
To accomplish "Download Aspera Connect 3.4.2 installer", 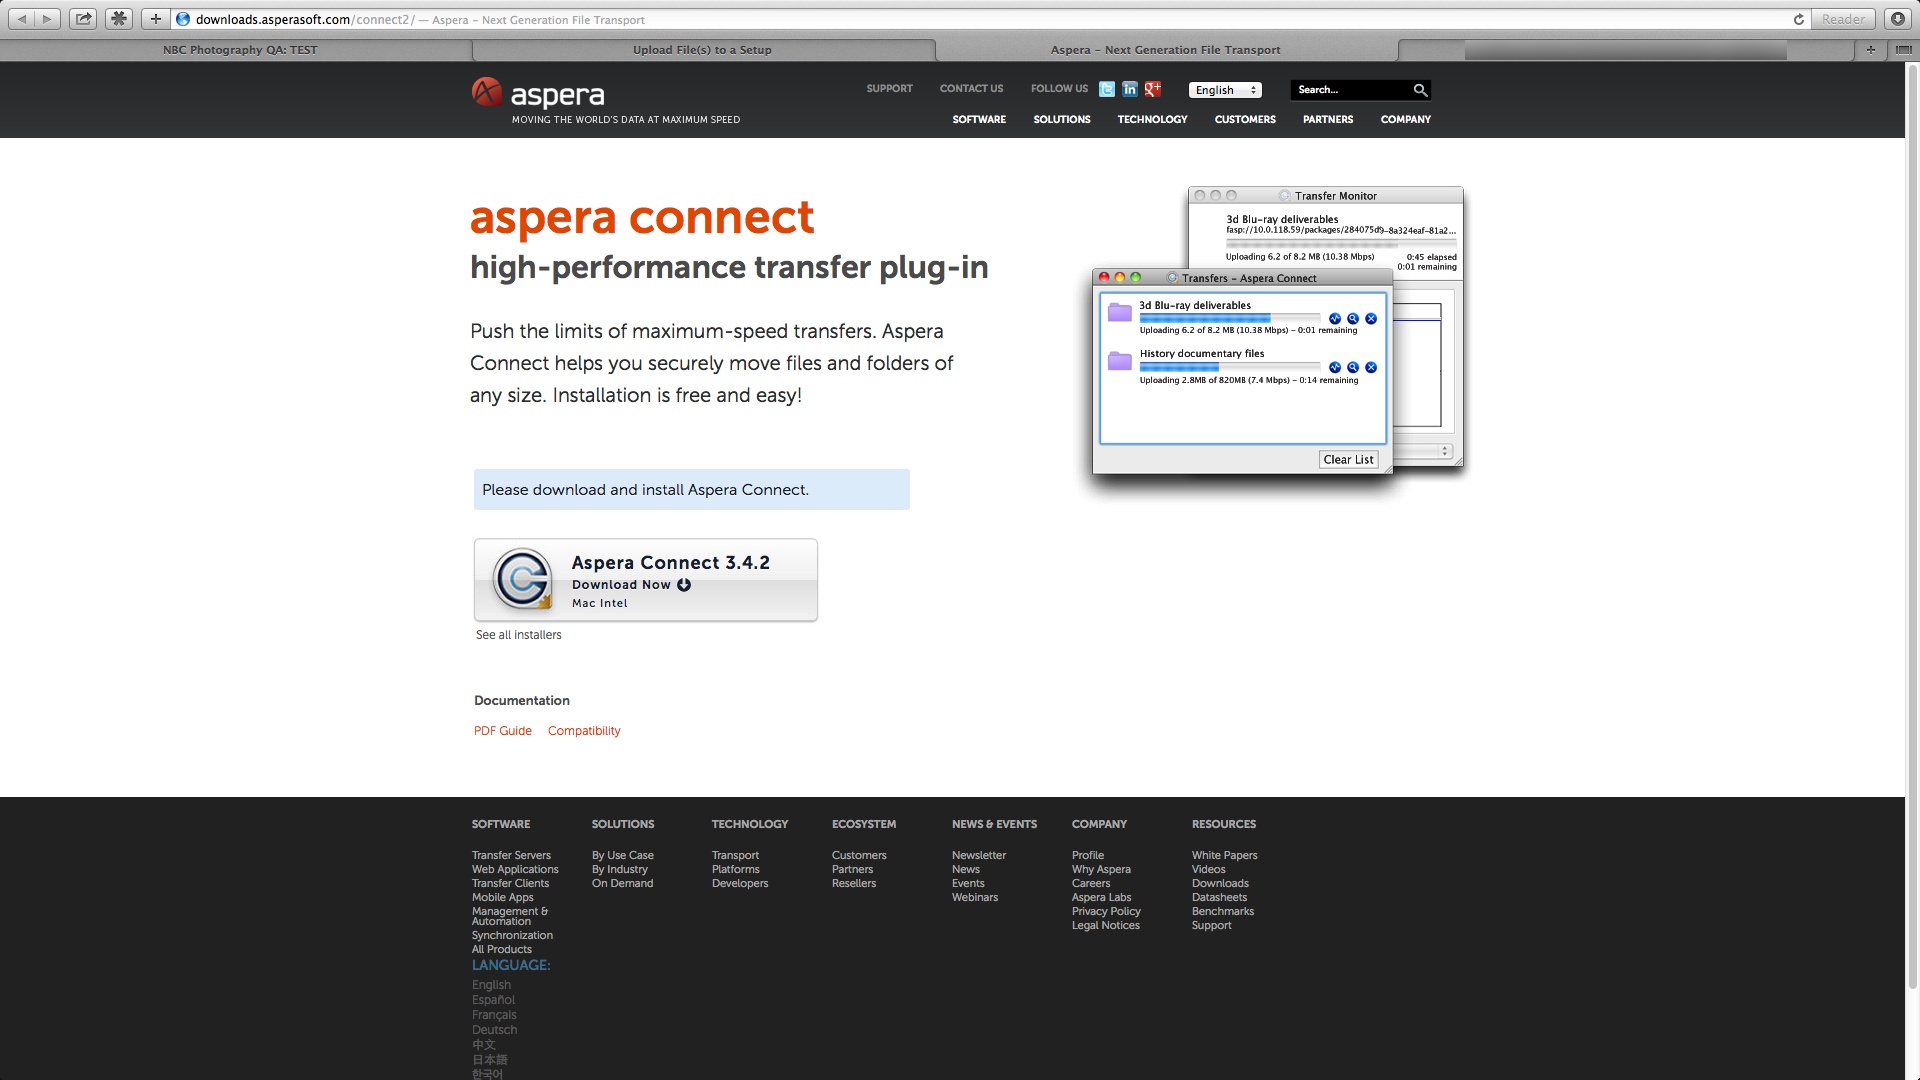I will [646, 580].
